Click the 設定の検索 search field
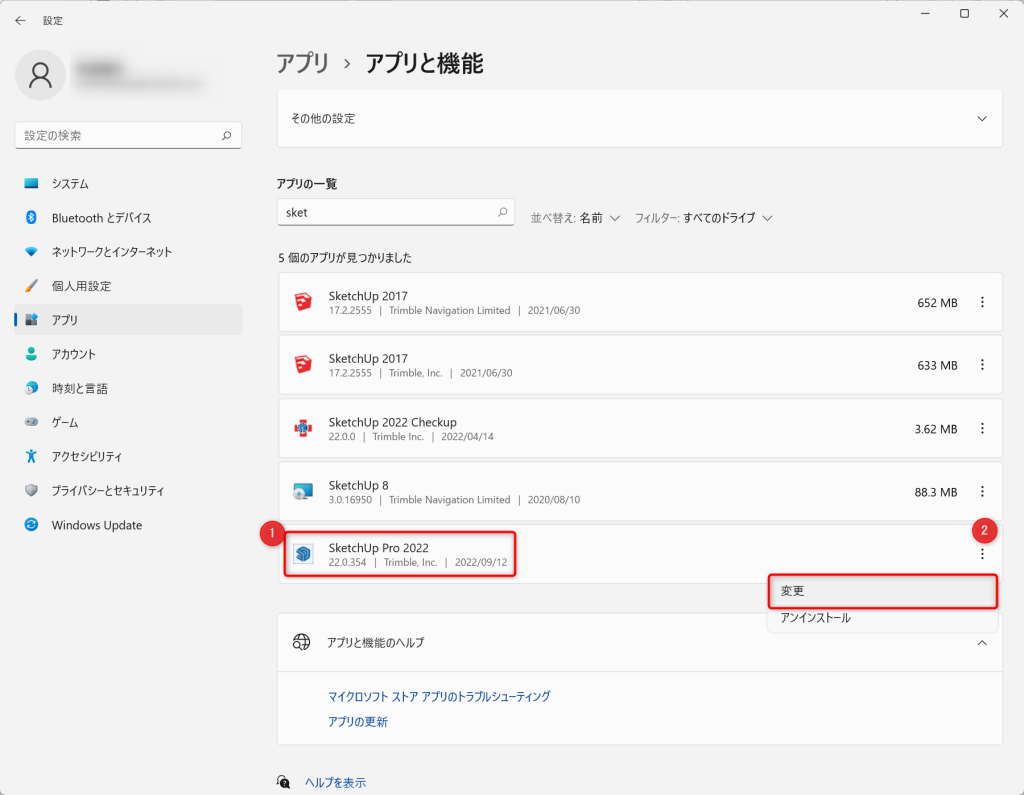 coord(118,135)
